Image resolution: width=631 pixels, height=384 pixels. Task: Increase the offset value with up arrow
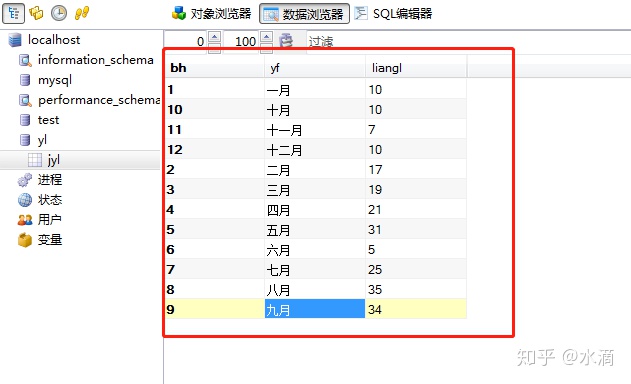(x=214, y=37)
